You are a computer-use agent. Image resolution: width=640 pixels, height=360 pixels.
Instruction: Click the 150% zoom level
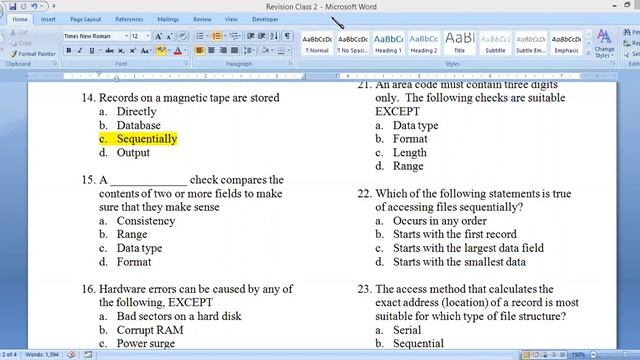pos(578,355)
